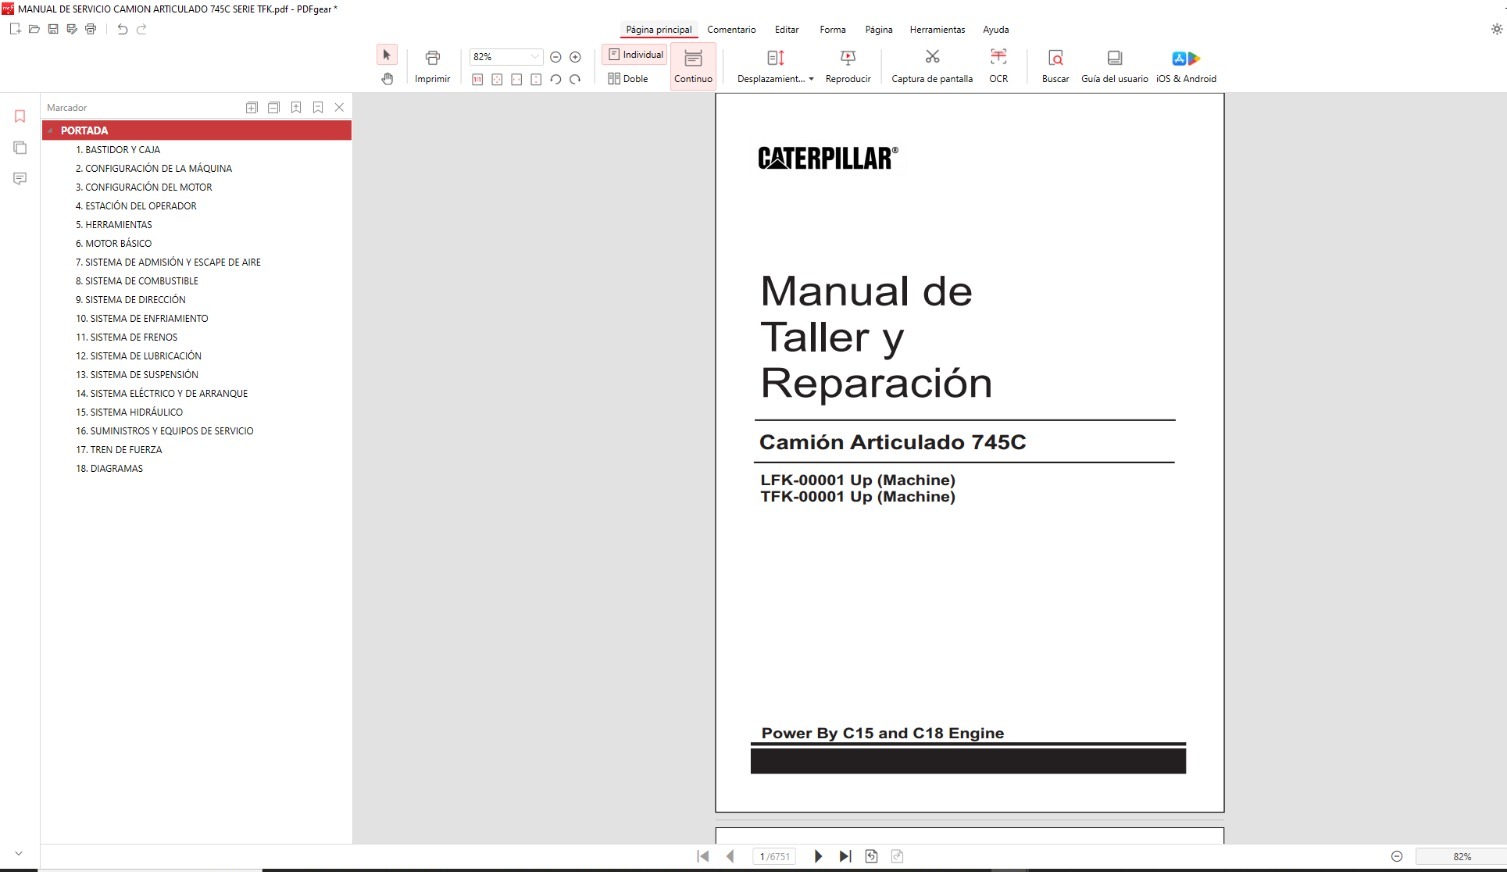Open the Desplazamiento dropdown
The width and height of the screenshot is (1507, 872).
coord(775,66)
